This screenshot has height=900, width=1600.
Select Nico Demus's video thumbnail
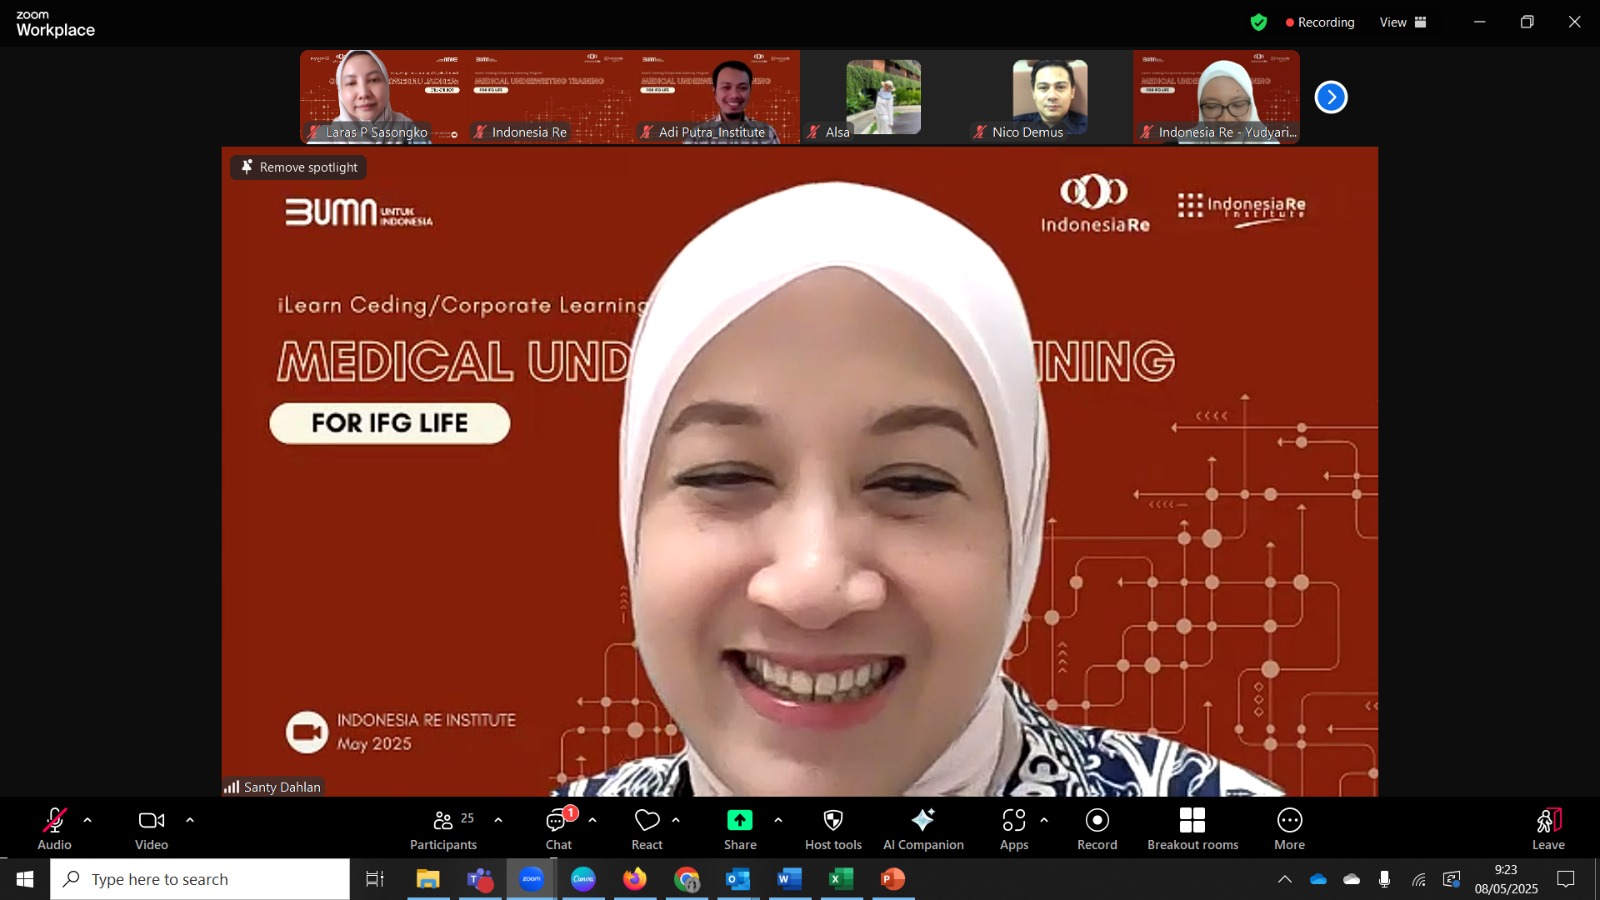pos(1050,97)
